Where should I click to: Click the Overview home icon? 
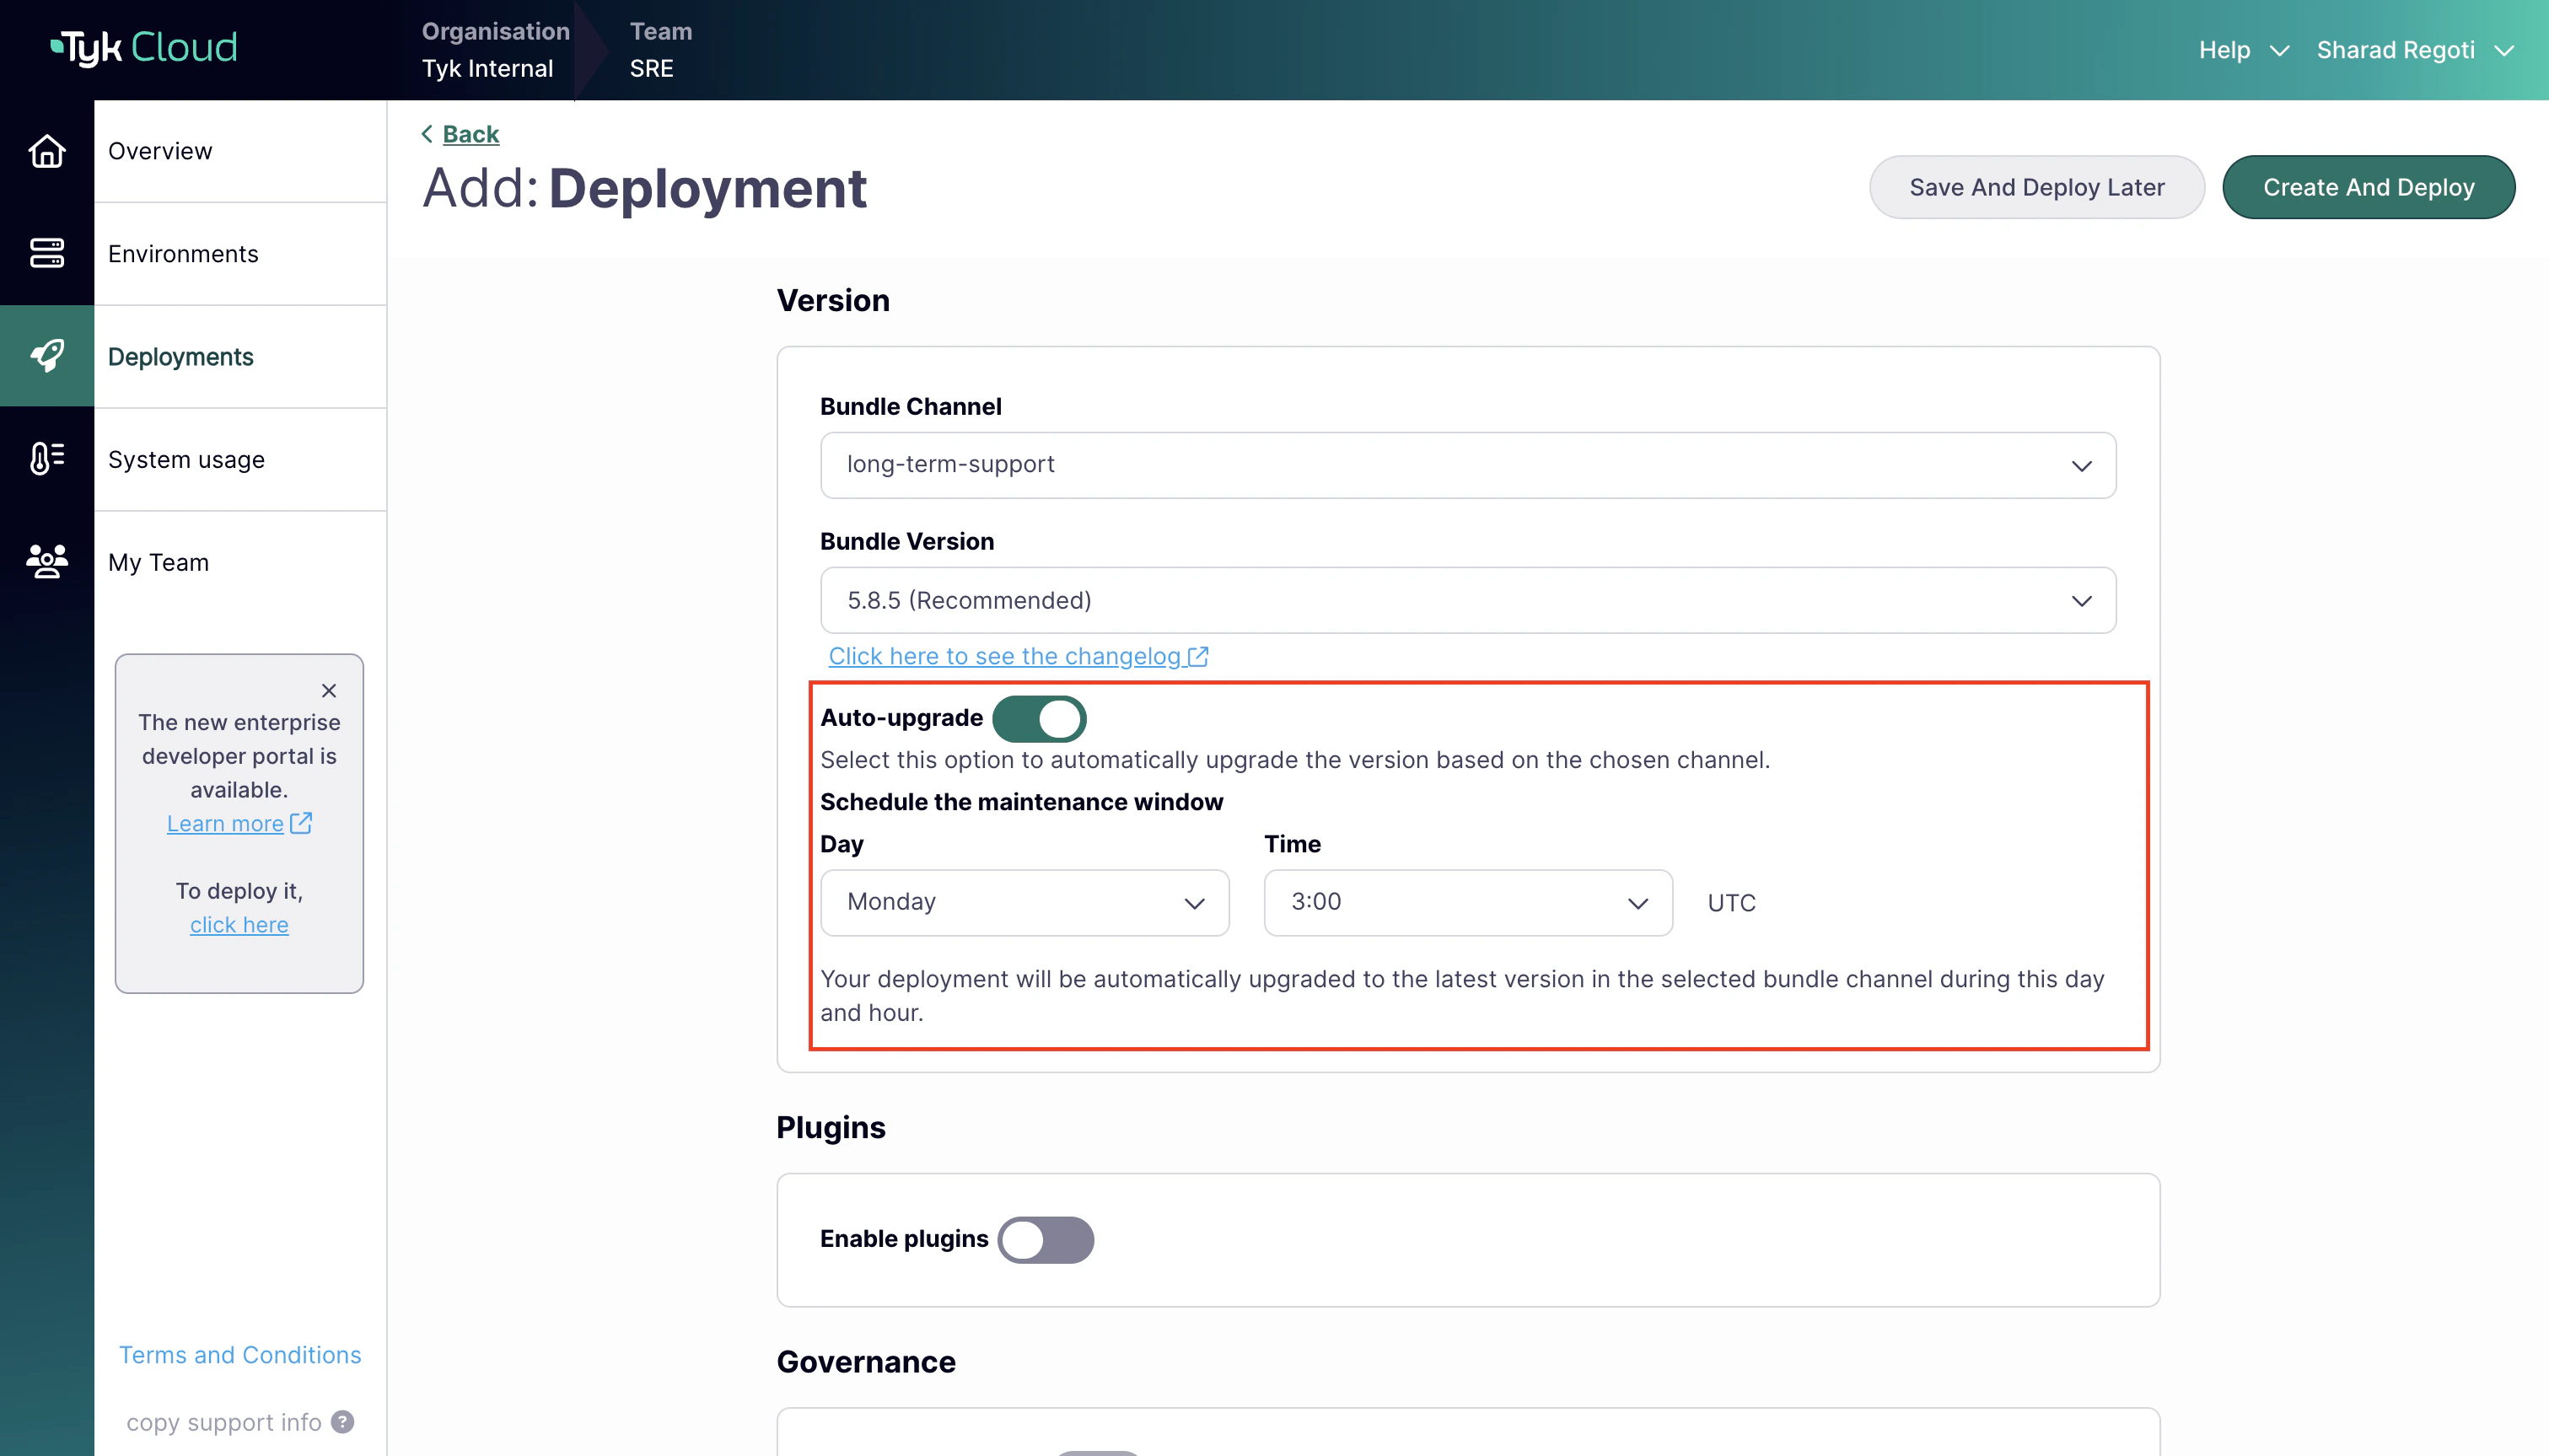coord(47,151)
